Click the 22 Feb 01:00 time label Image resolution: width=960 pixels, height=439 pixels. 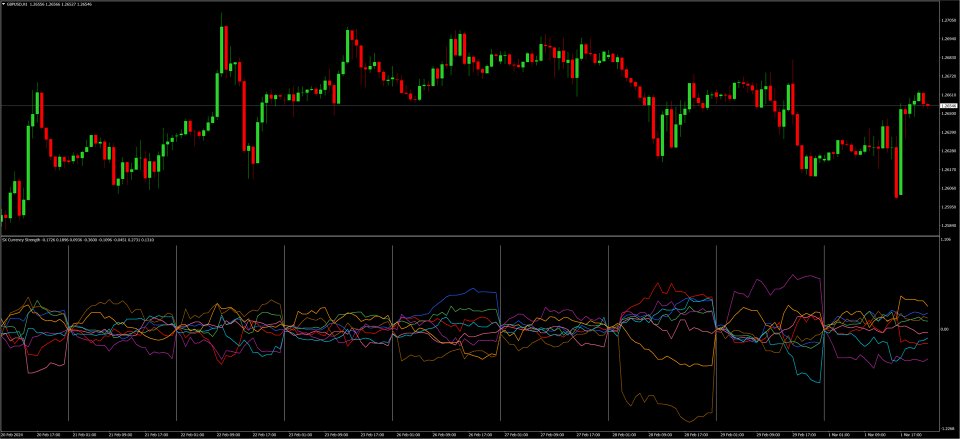click(x=193, y=435)
